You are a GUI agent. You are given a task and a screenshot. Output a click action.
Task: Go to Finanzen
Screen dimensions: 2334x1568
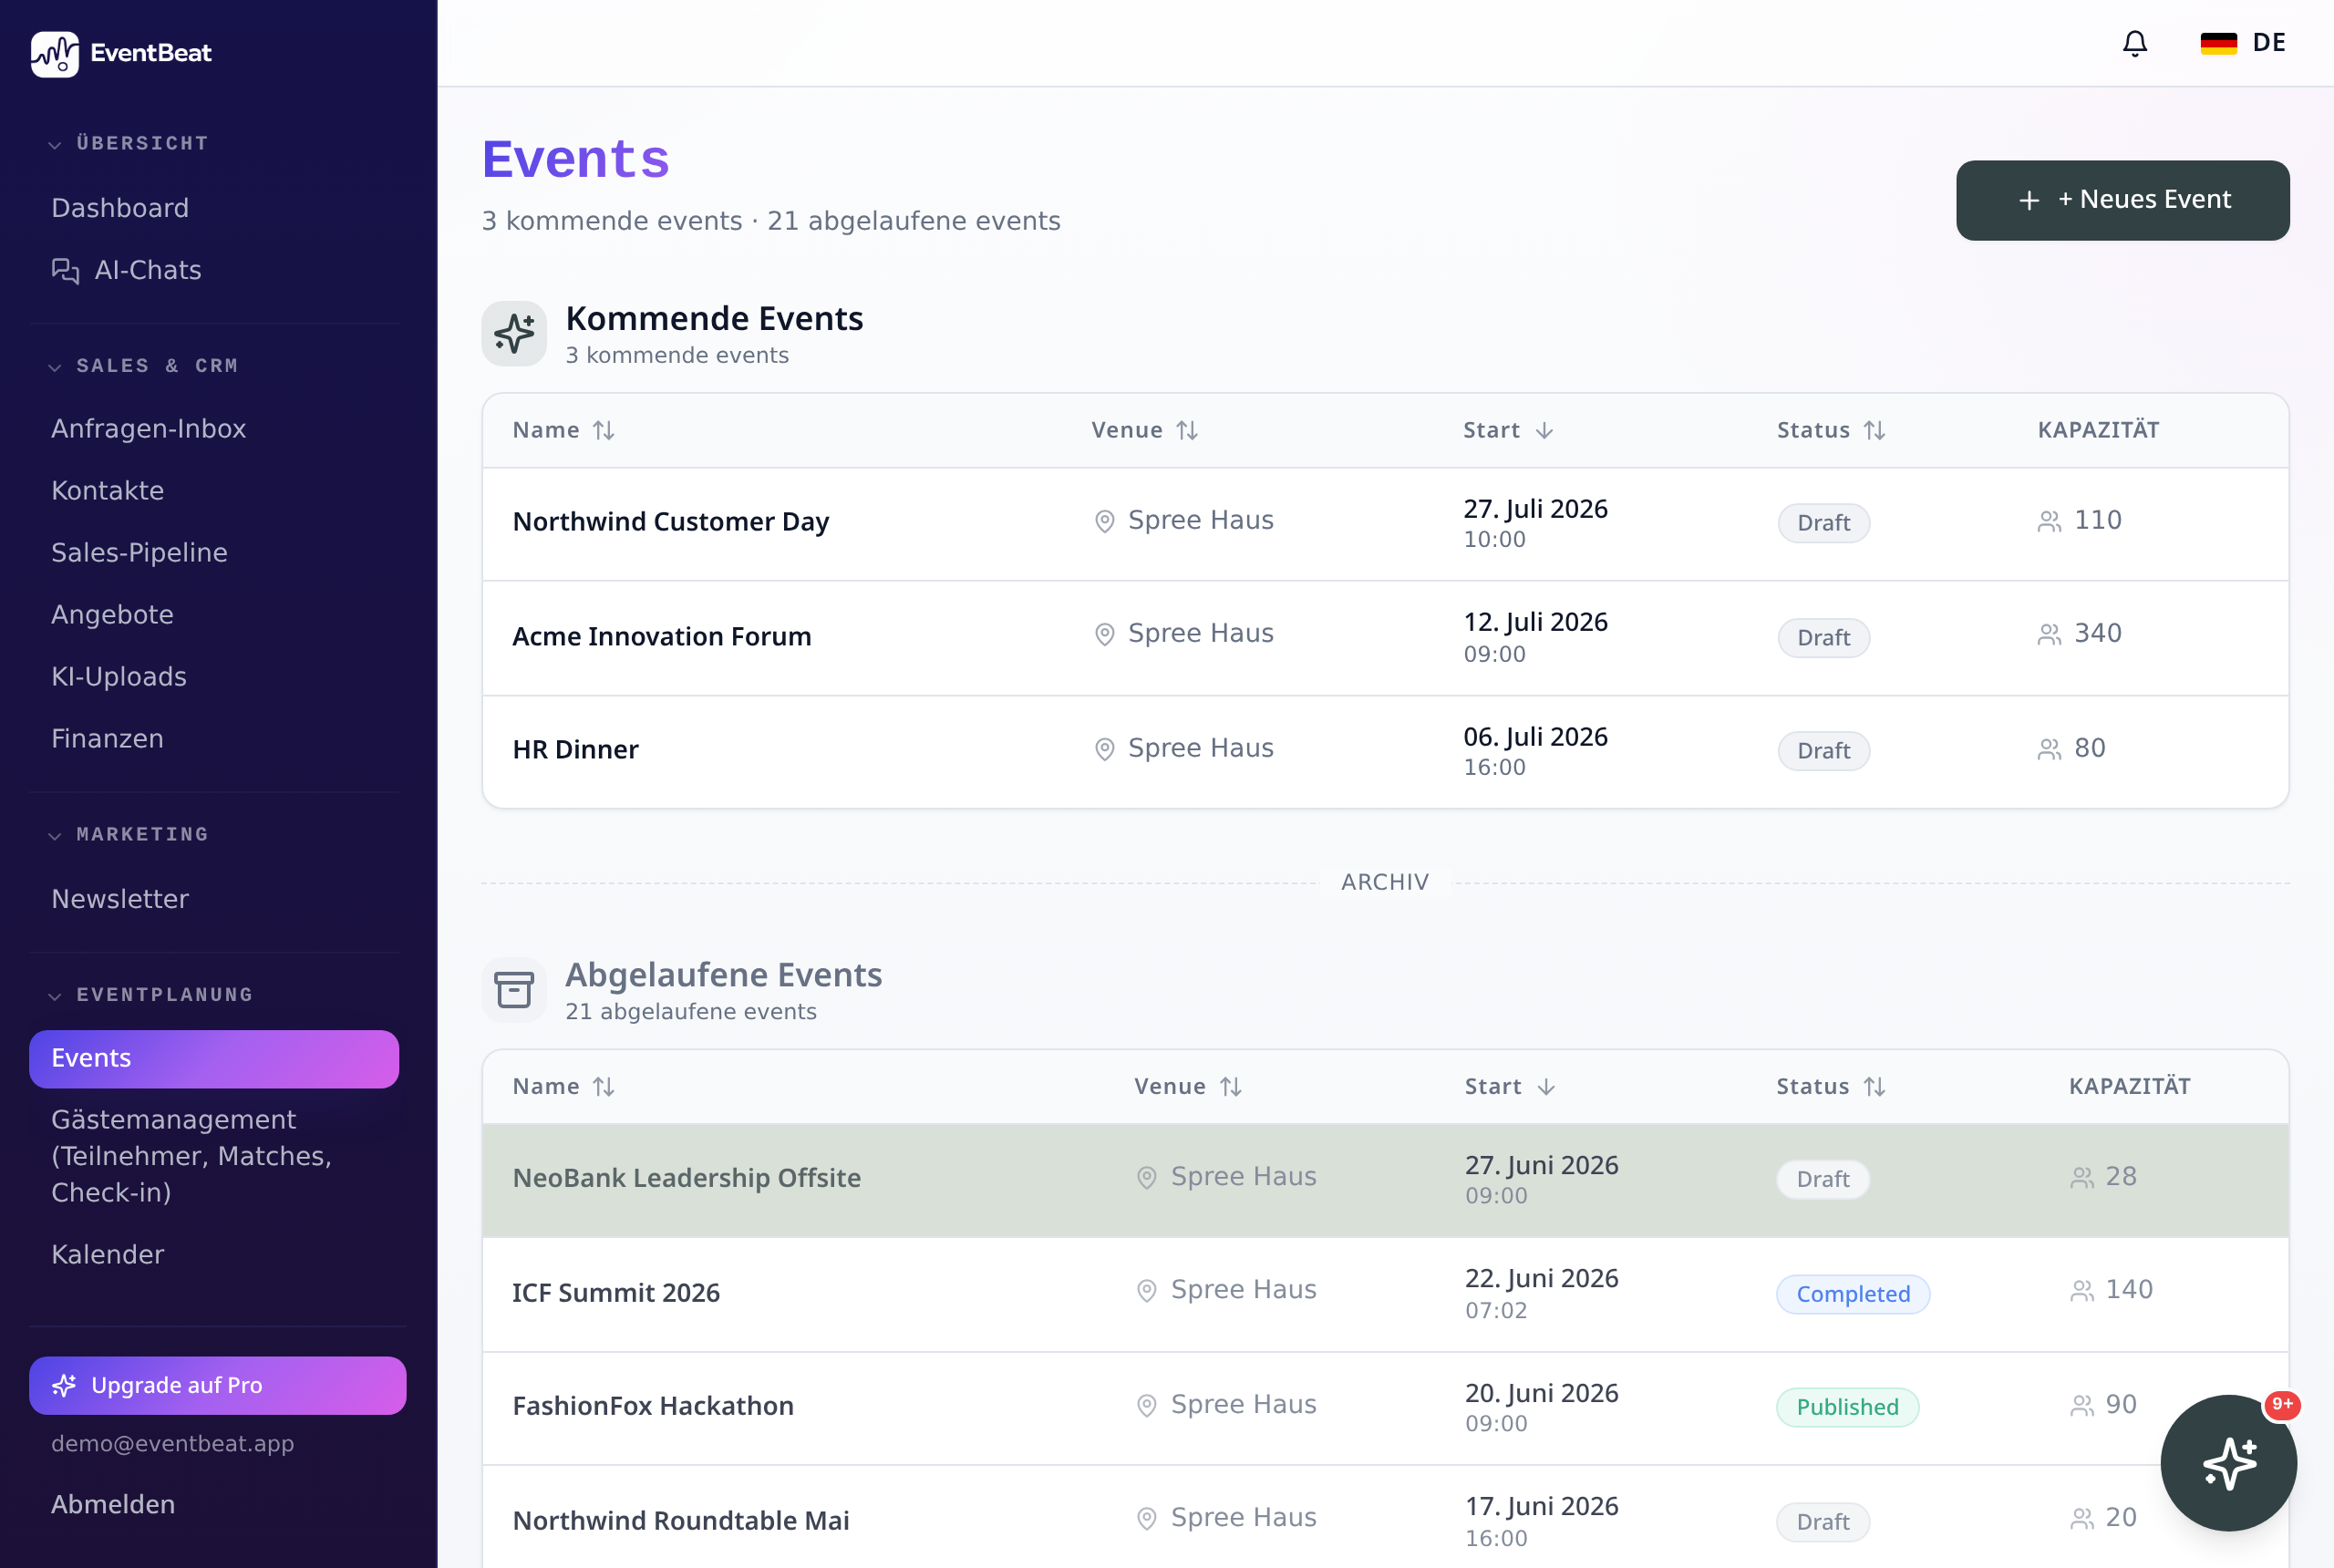[107, 739]
